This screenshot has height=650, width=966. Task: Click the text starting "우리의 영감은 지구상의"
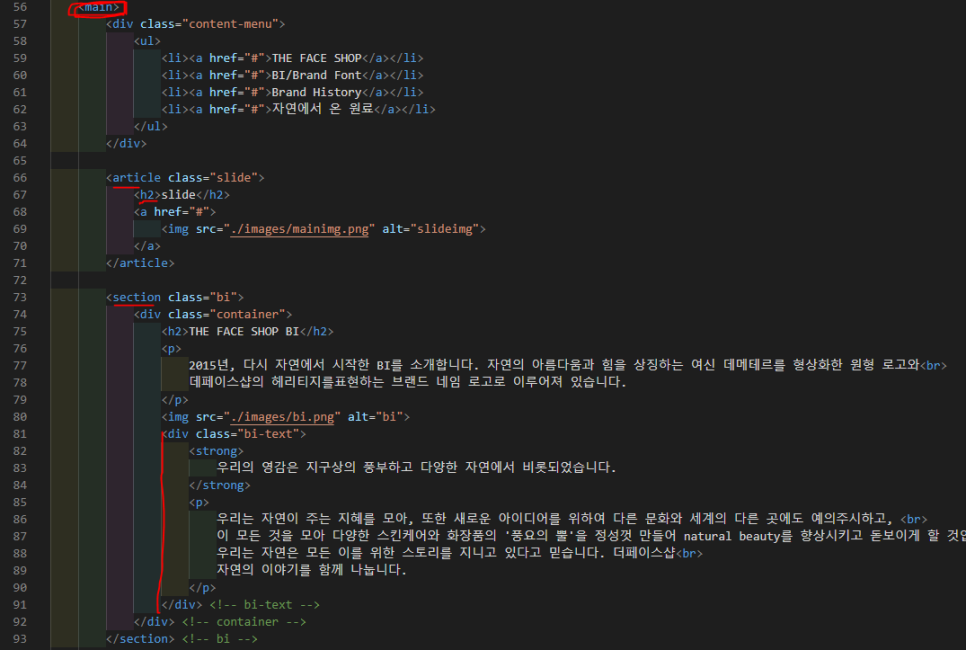tap(416, 468)
